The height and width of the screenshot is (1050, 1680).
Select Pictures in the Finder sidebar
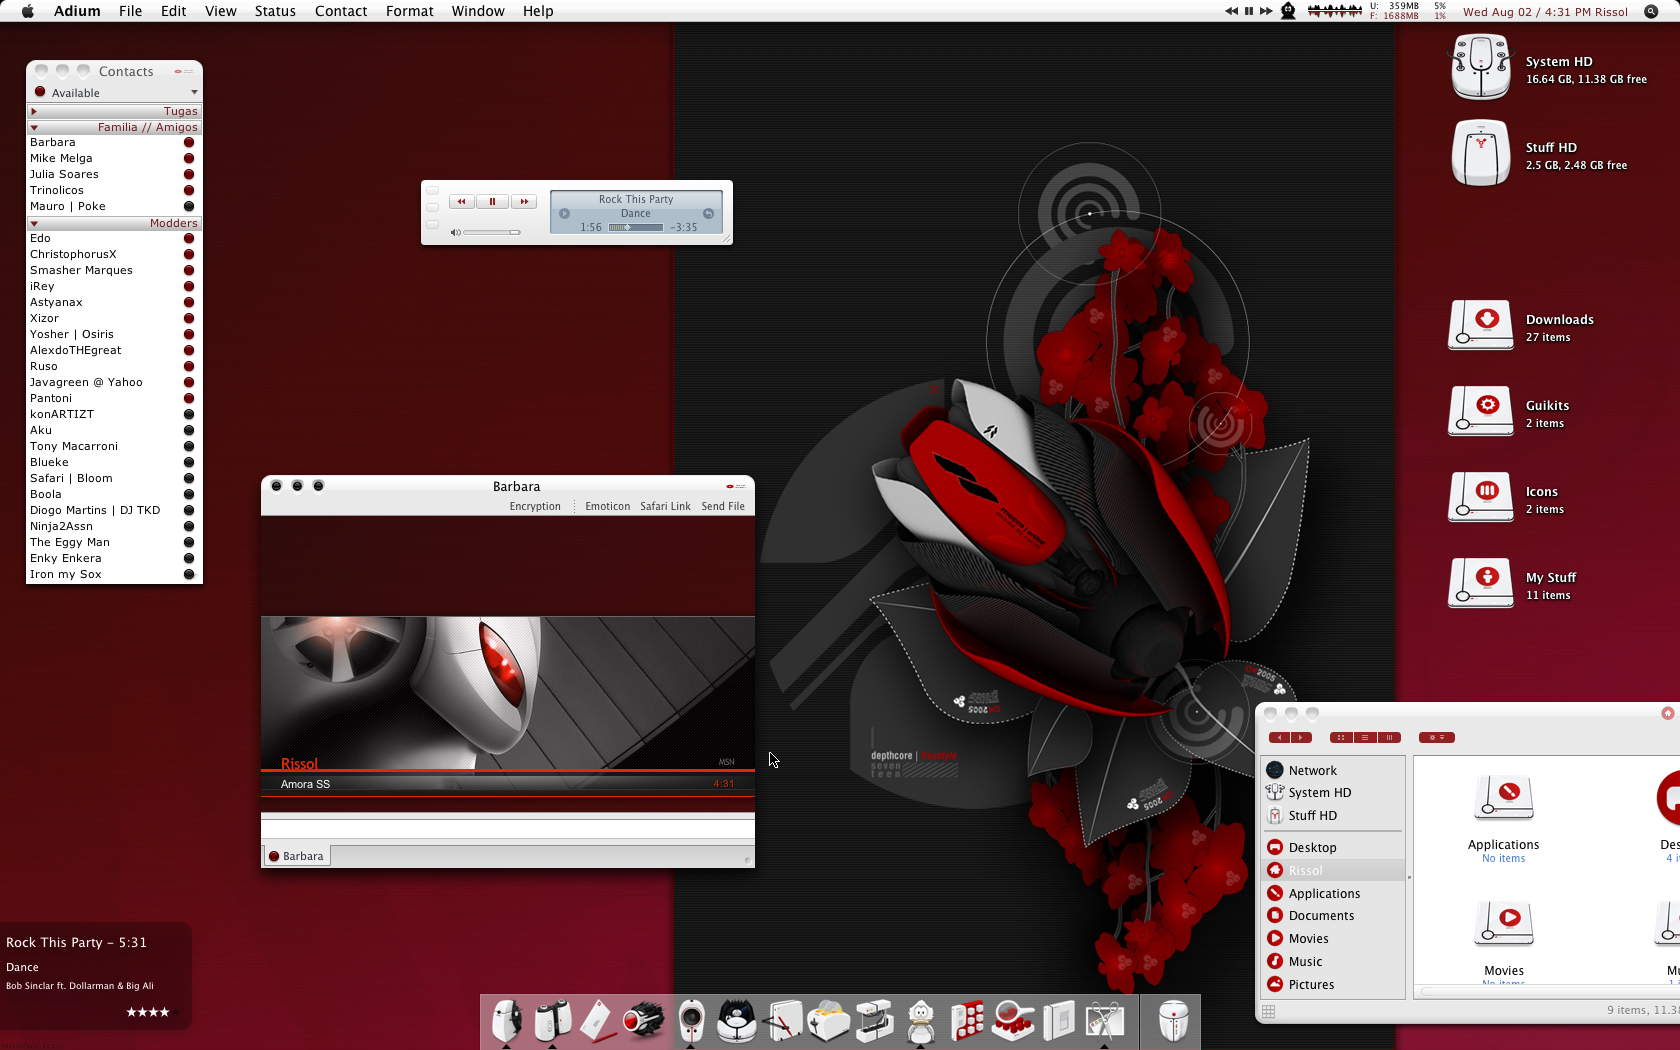pyautogui.click(x=1333, y=984)
